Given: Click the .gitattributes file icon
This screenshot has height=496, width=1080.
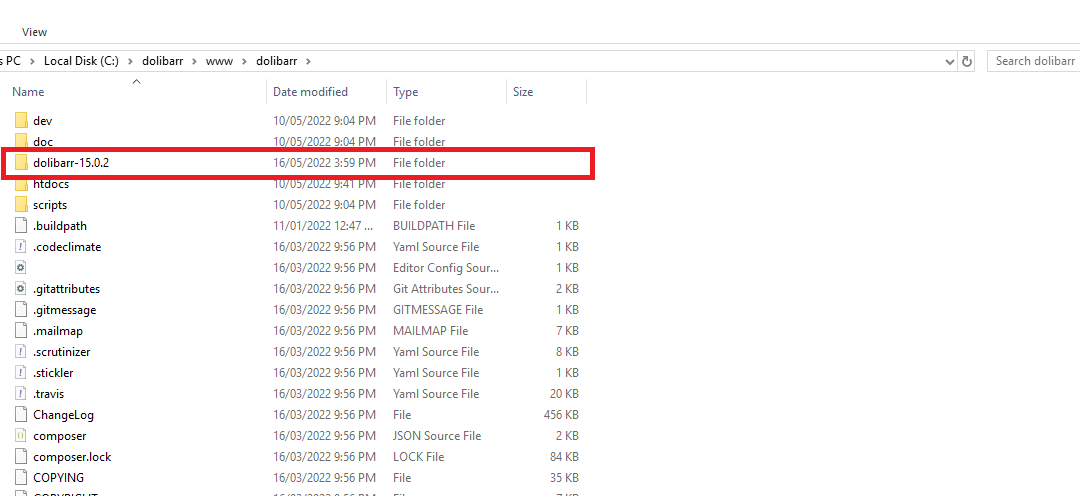Looking at the screenshot, I should (21, 289).
